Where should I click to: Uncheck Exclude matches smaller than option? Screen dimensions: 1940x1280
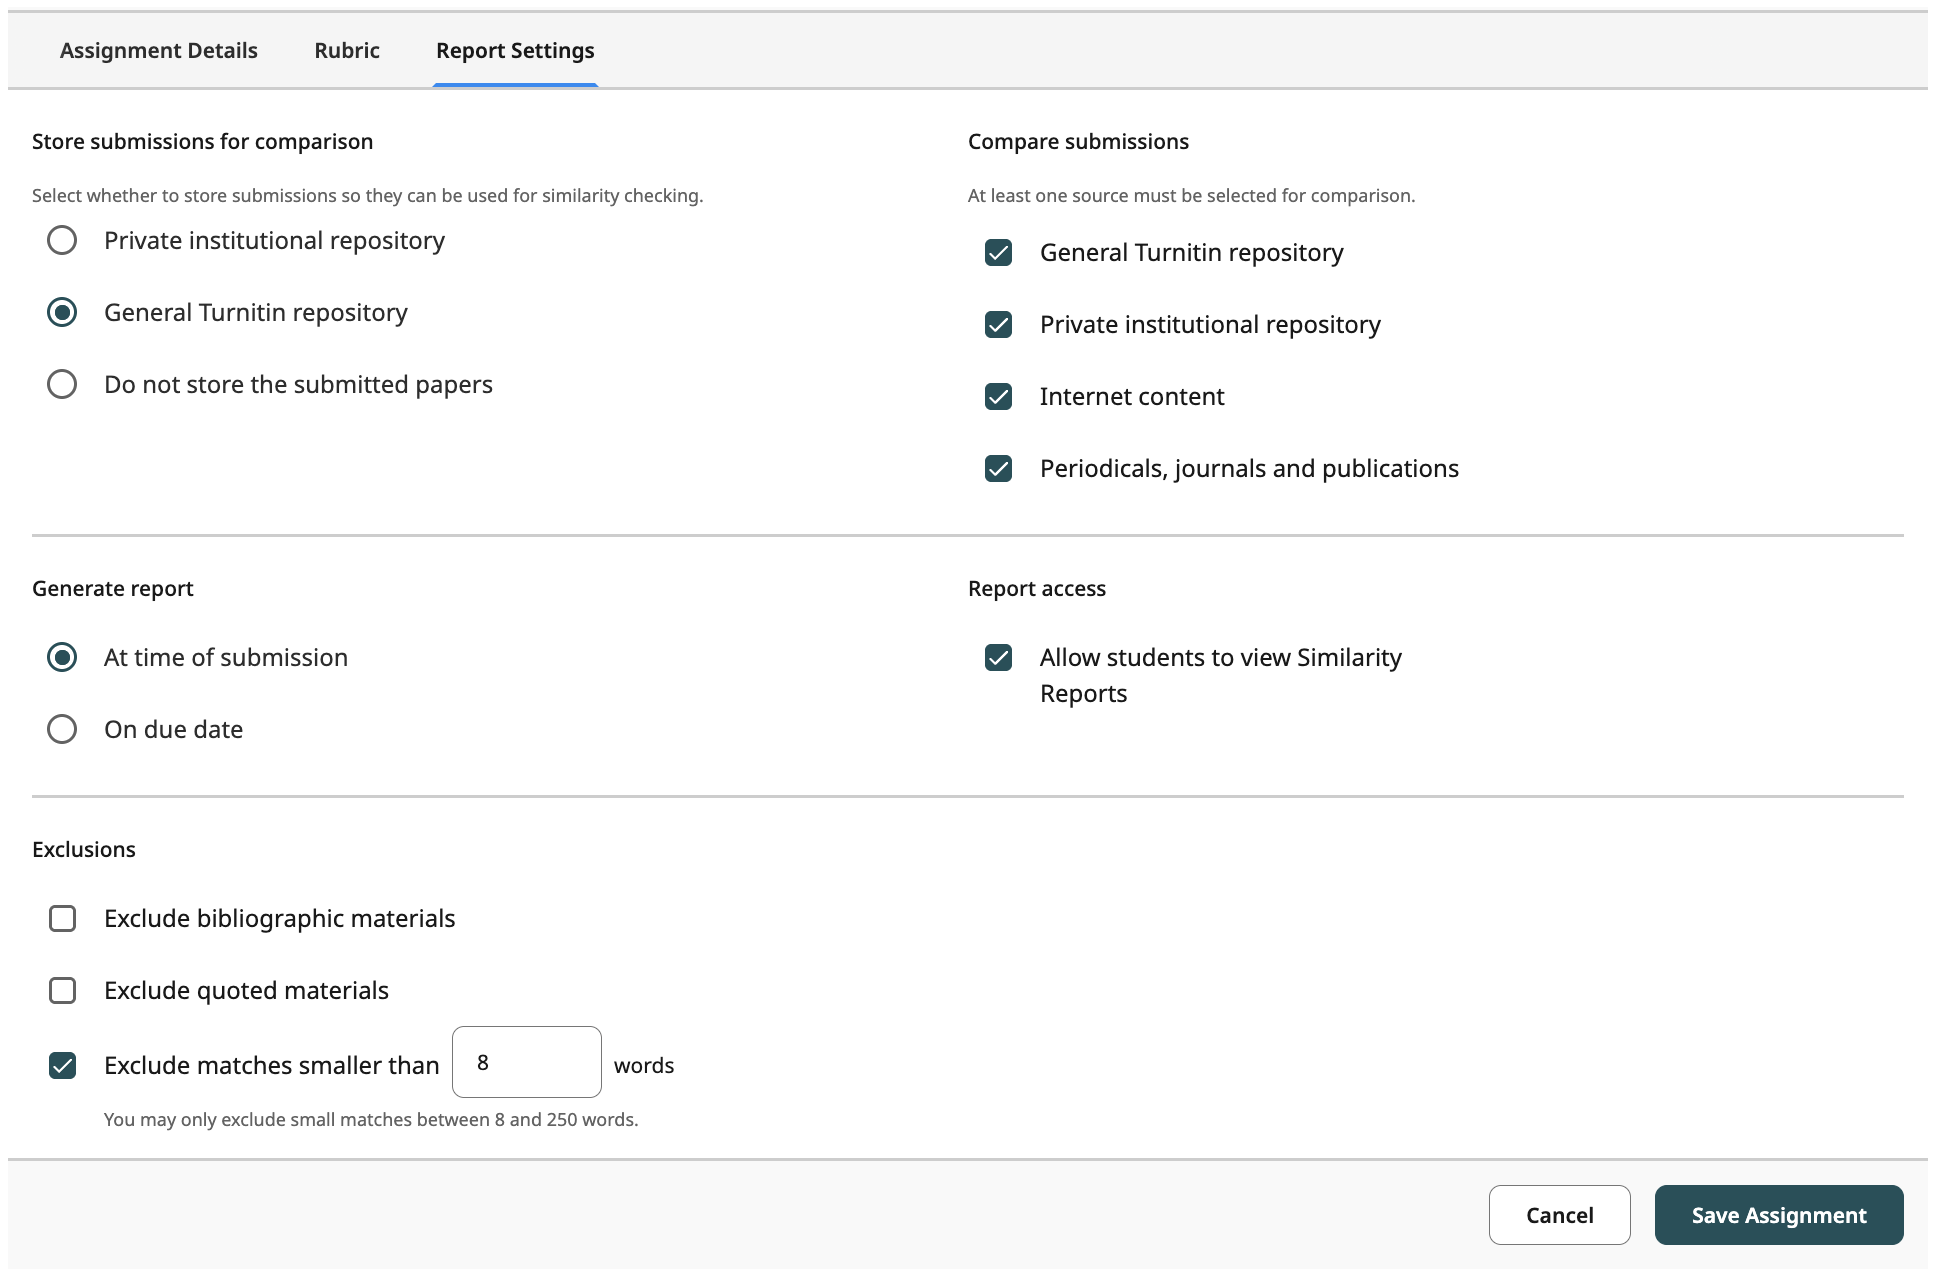62,1065
